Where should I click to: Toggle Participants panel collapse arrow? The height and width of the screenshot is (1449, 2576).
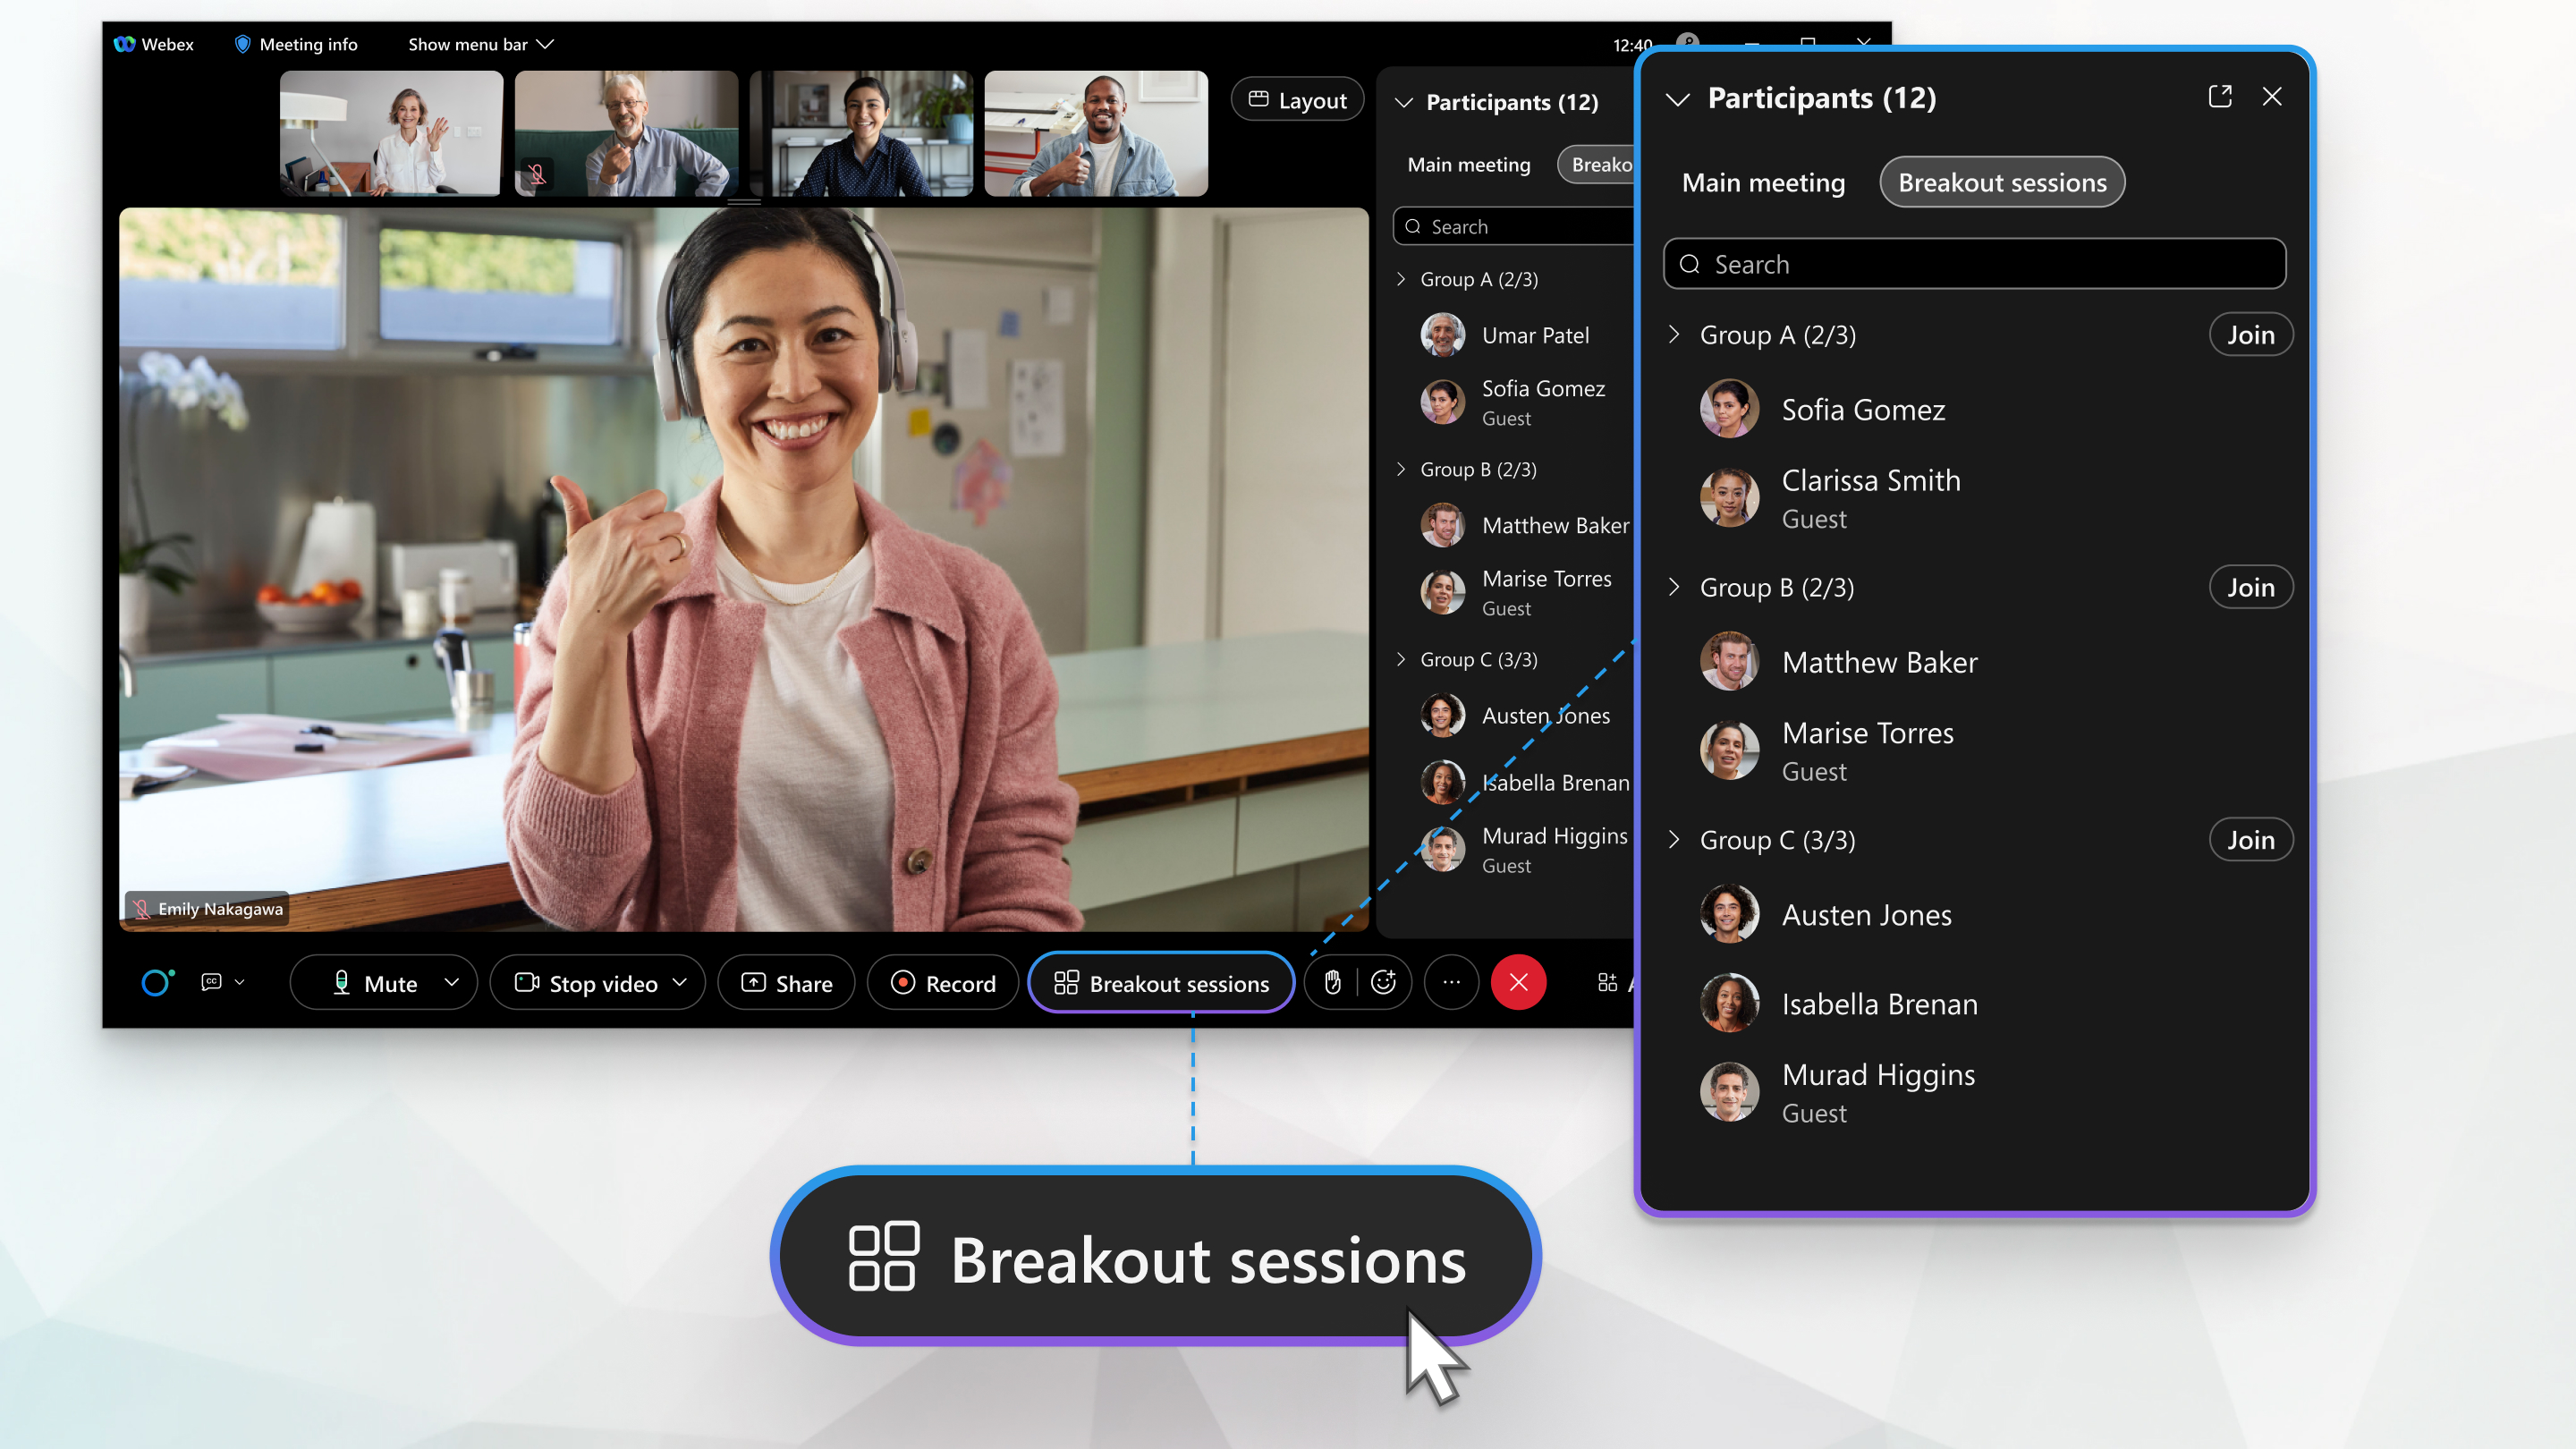click(1675, 97)
